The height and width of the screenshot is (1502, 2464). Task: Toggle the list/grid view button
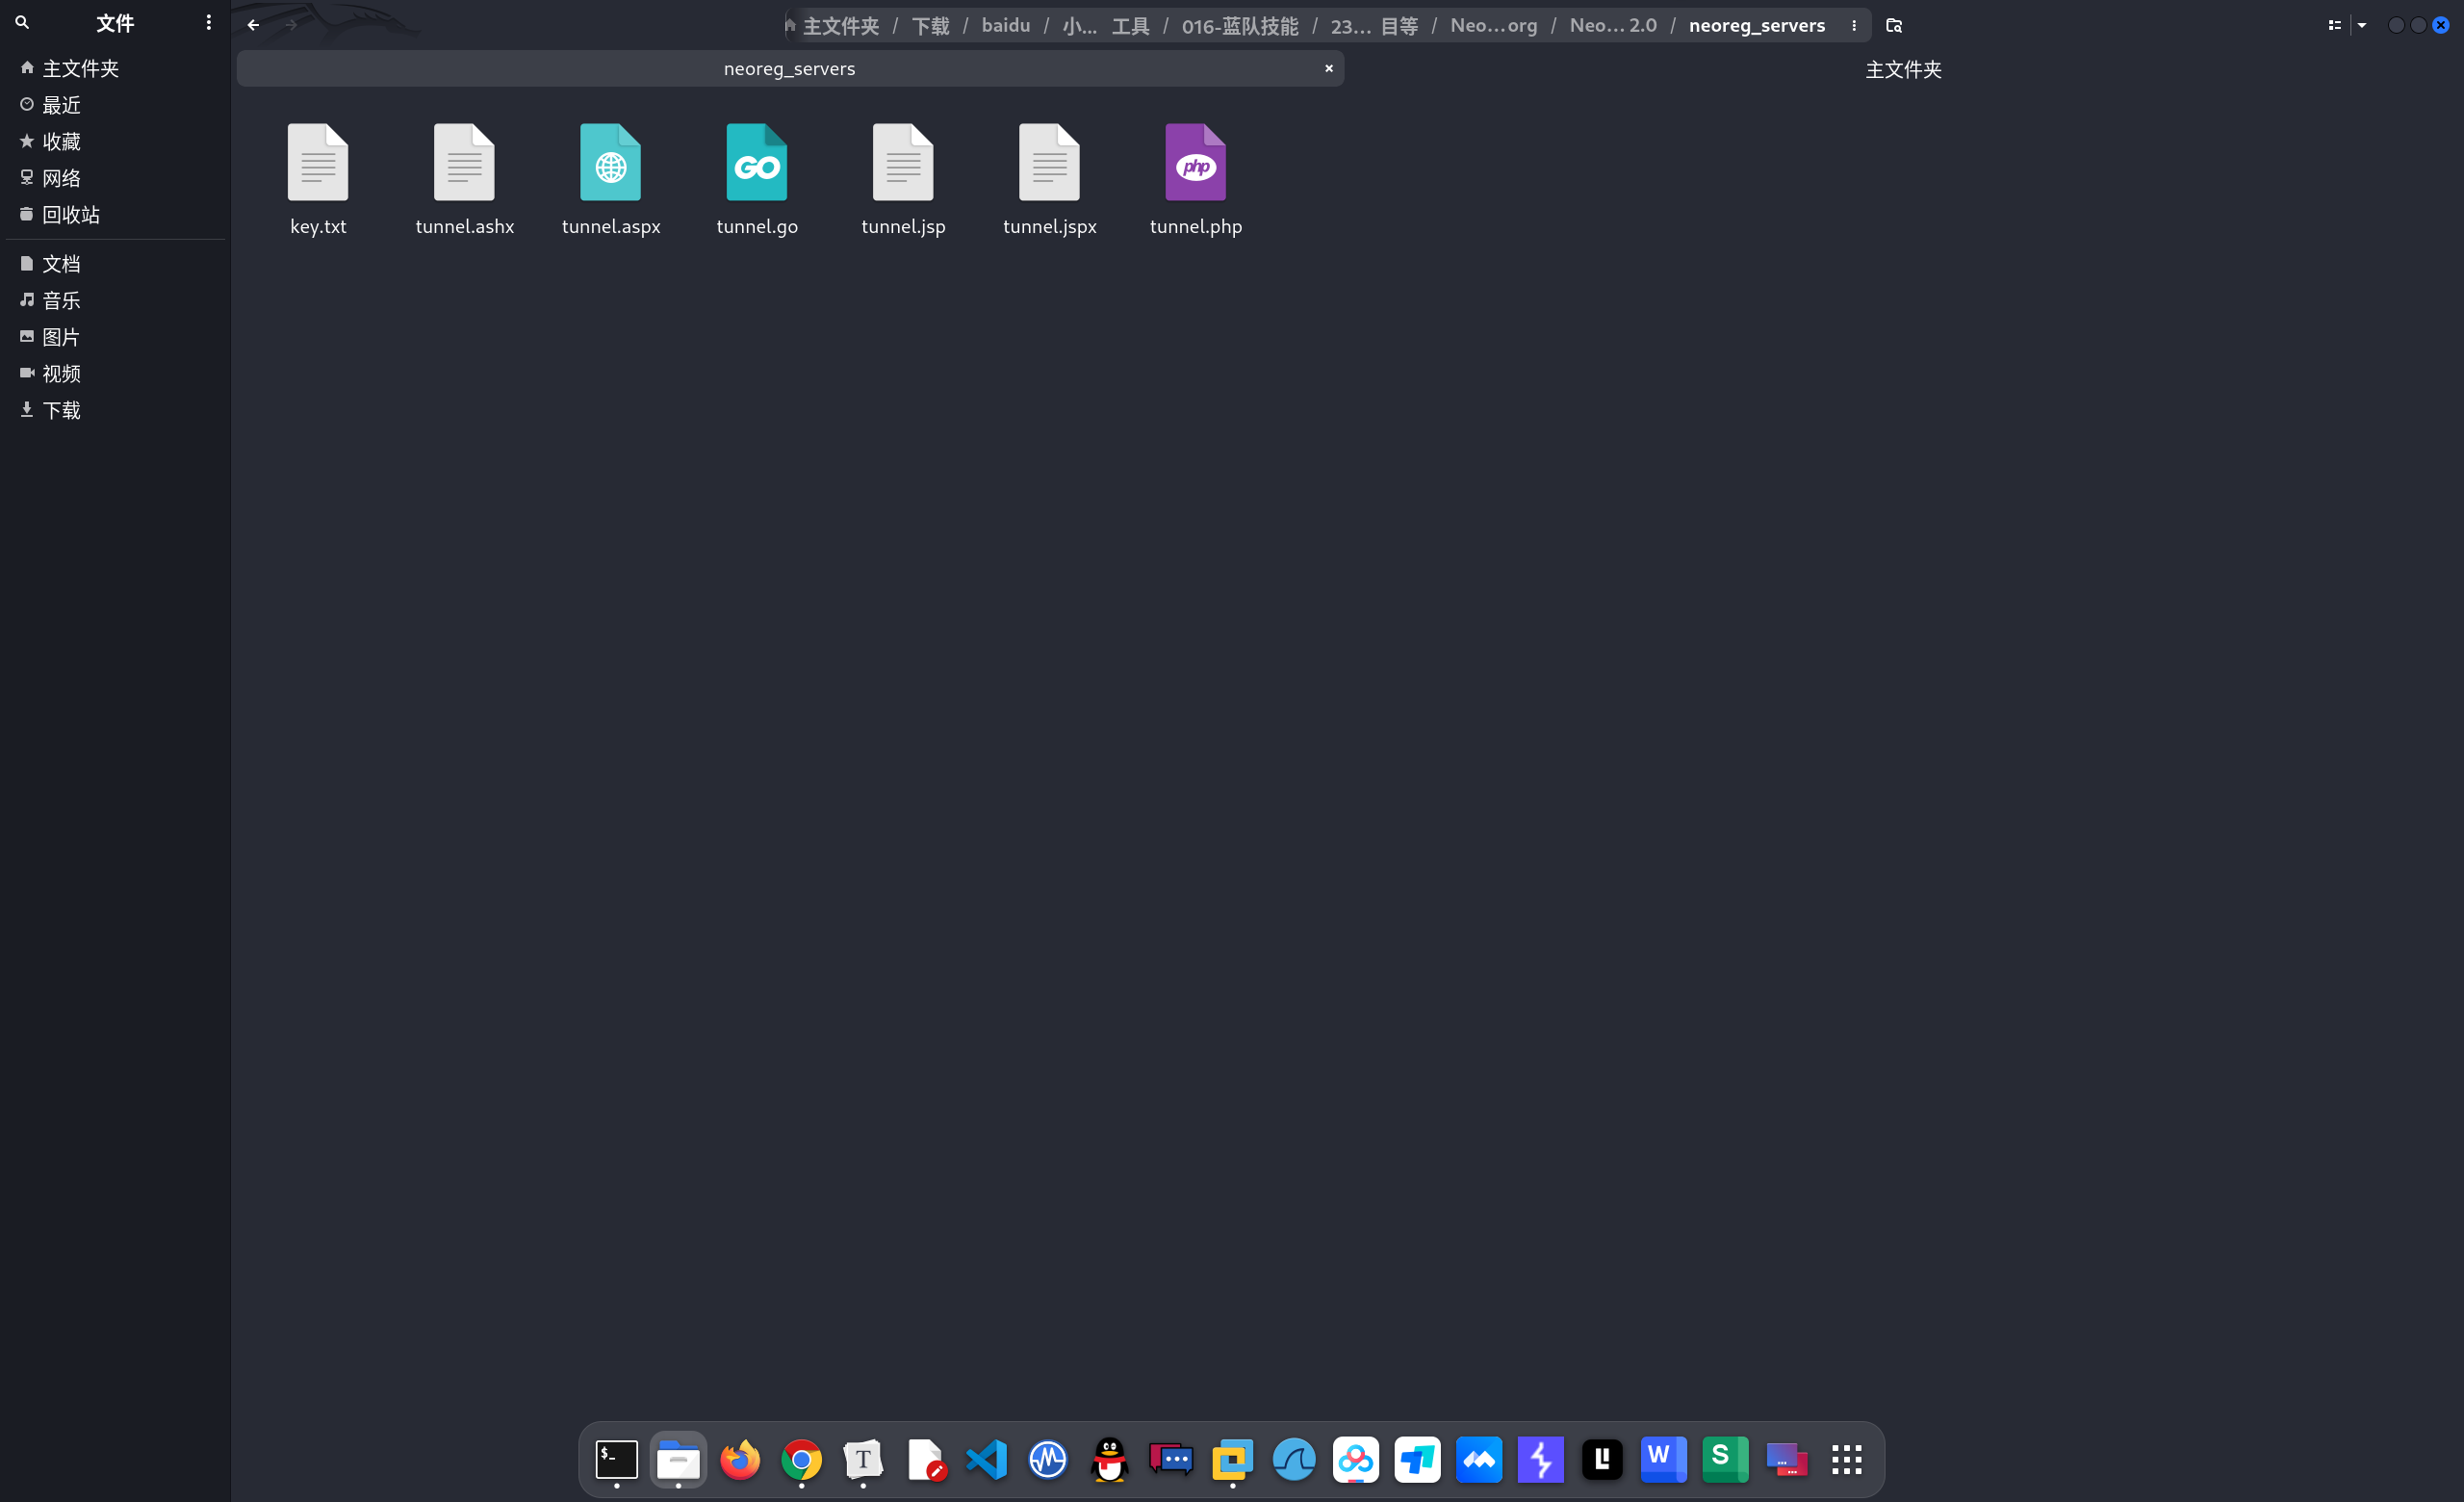click(x=2334, y=25)
